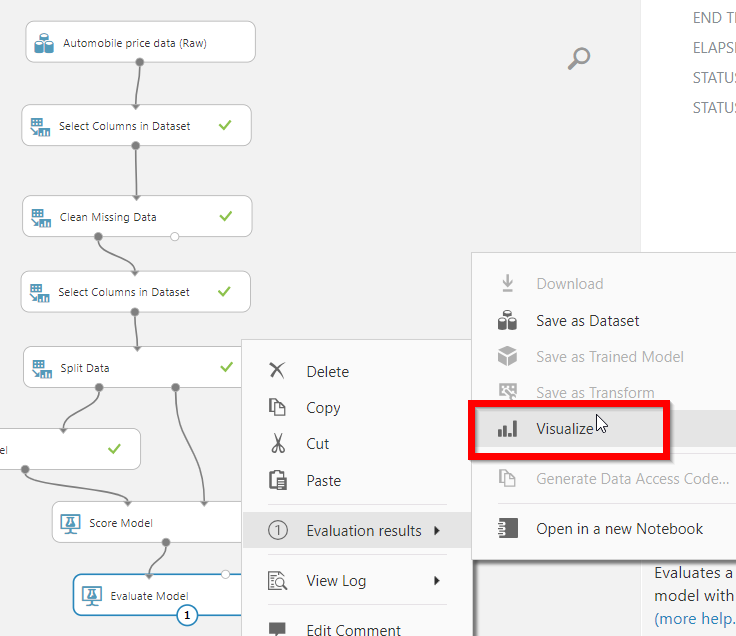Click the Generate Data Access Code icon

click(507, 478)
